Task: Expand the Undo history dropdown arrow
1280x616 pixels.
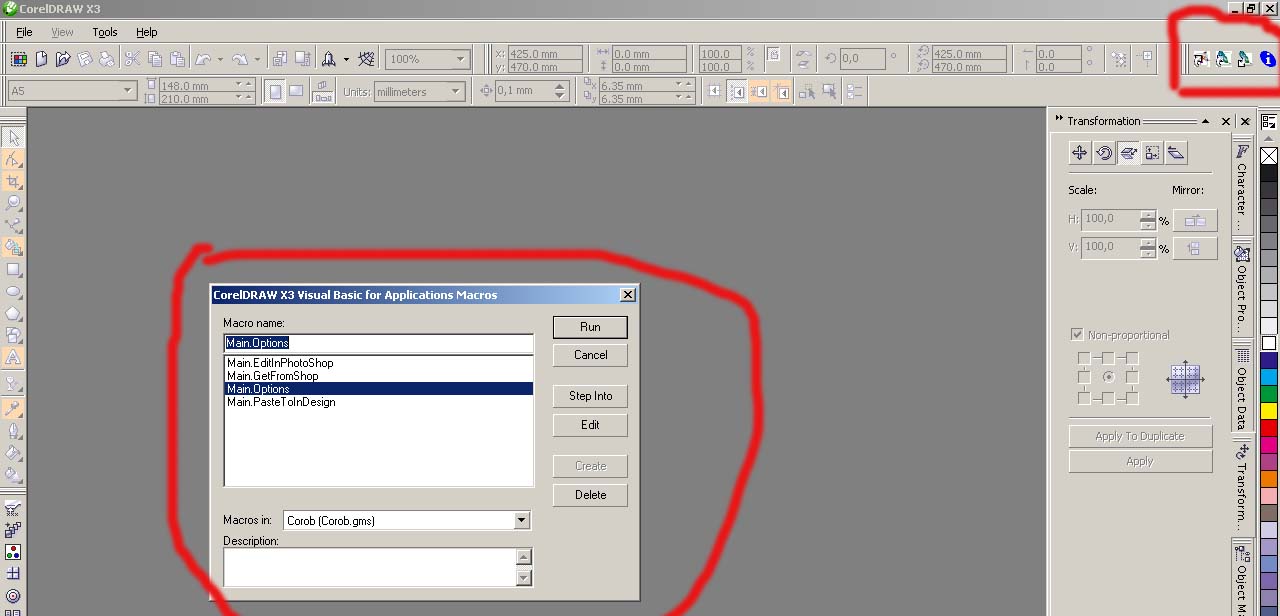Action: tap(220, 59)
